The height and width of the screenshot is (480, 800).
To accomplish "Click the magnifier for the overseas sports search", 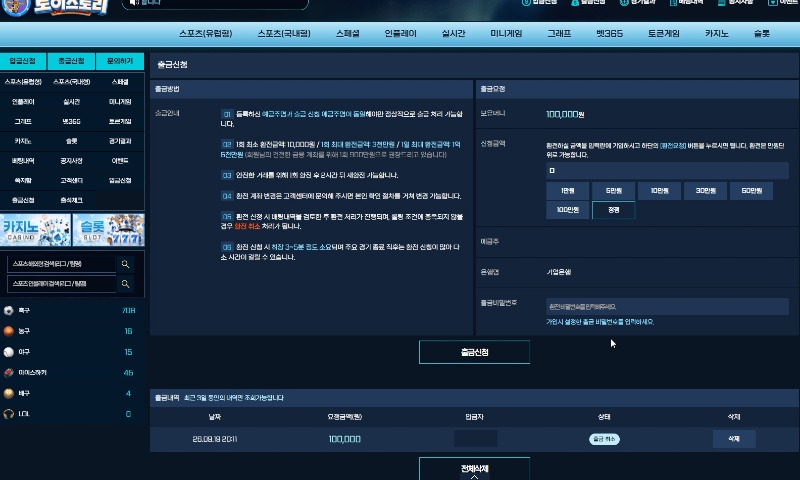I will point(126,264).
